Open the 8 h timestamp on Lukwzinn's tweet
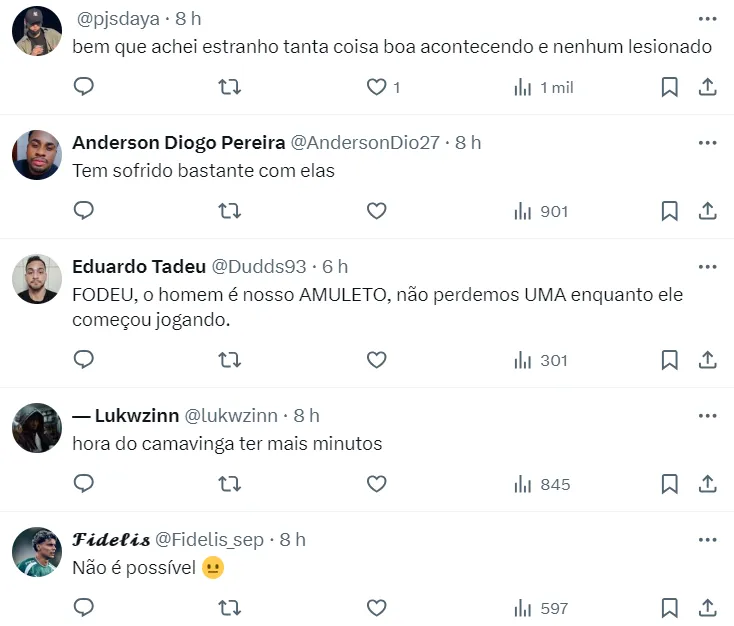This screenshot has width=734, height=626. coord(306,415)
